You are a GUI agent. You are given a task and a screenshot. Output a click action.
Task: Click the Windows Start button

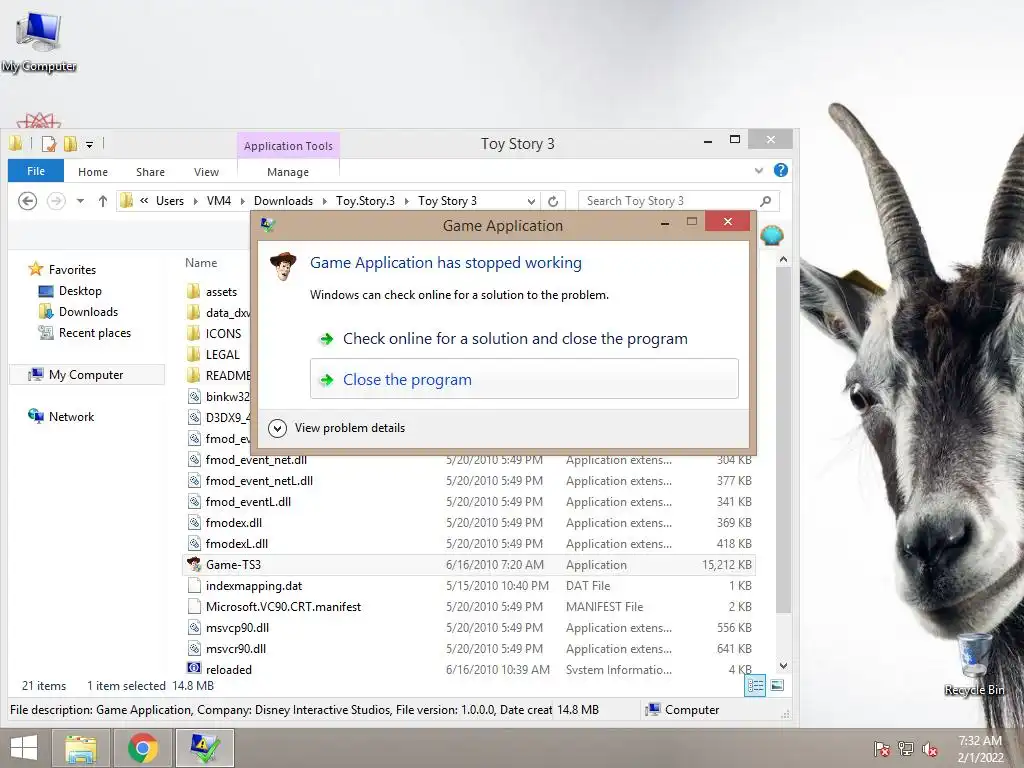[24, 748]
